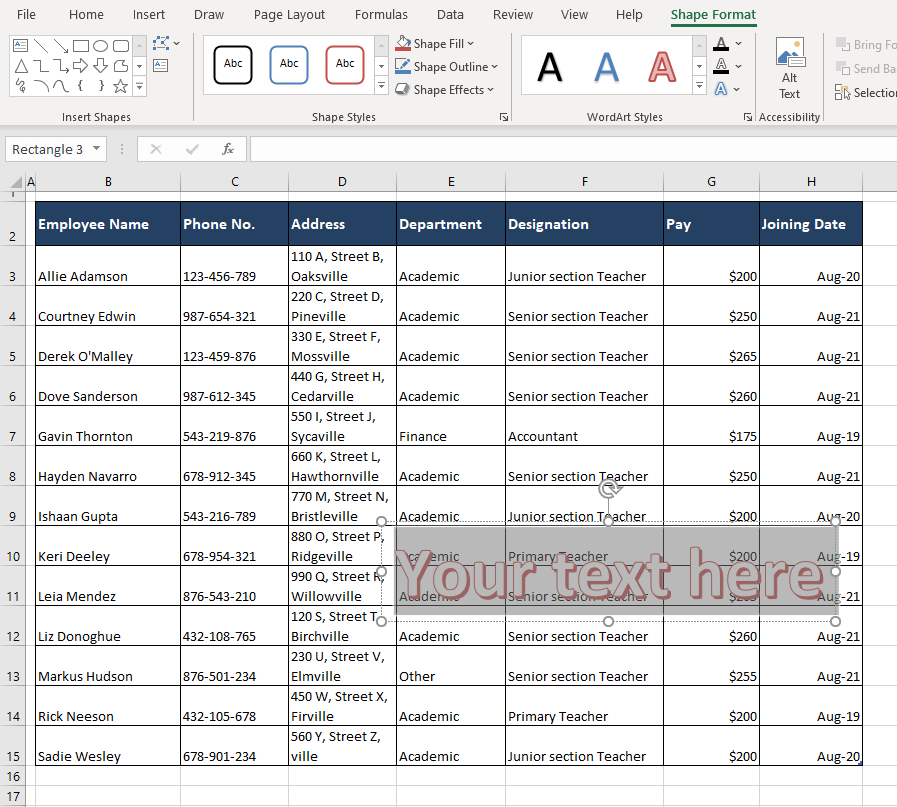Select the Star shape tool

[x=119, y=86]
